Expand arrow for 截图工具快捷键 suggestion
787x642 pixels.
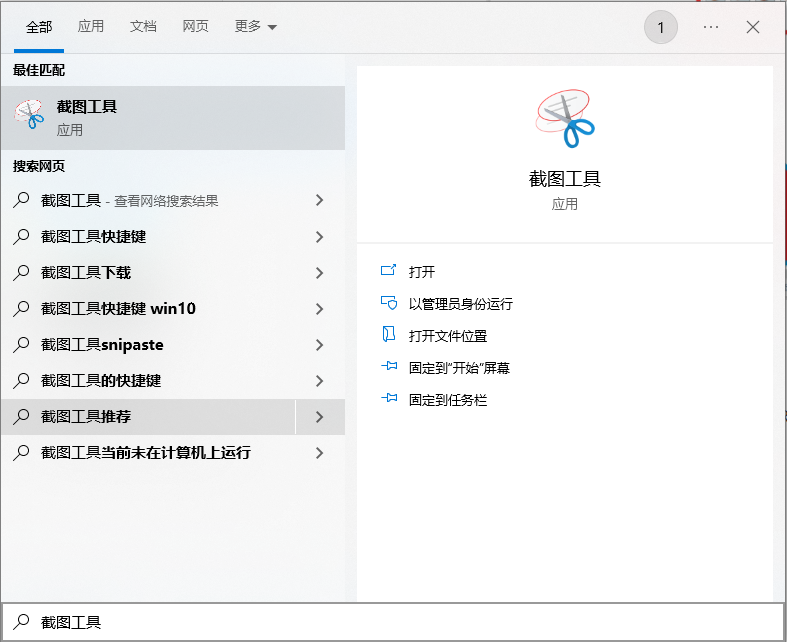(x=319, y=237)
